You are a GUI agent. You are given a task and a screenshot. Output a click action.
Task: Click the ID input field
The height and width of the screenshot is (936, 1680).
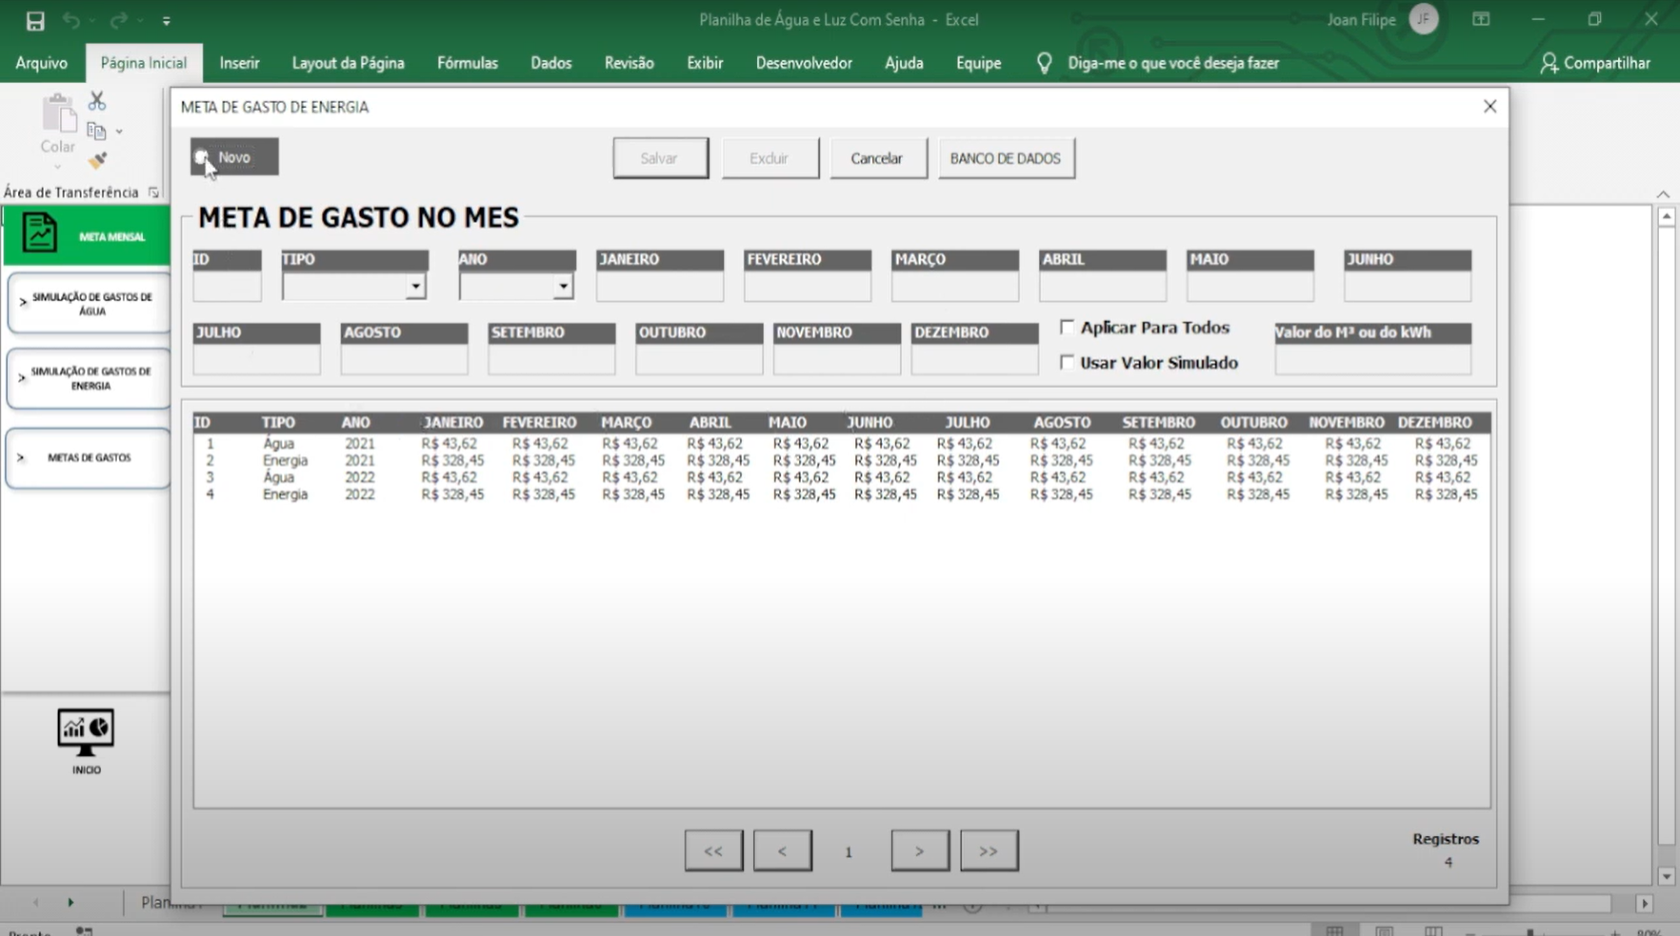click(x=227, y=287)
